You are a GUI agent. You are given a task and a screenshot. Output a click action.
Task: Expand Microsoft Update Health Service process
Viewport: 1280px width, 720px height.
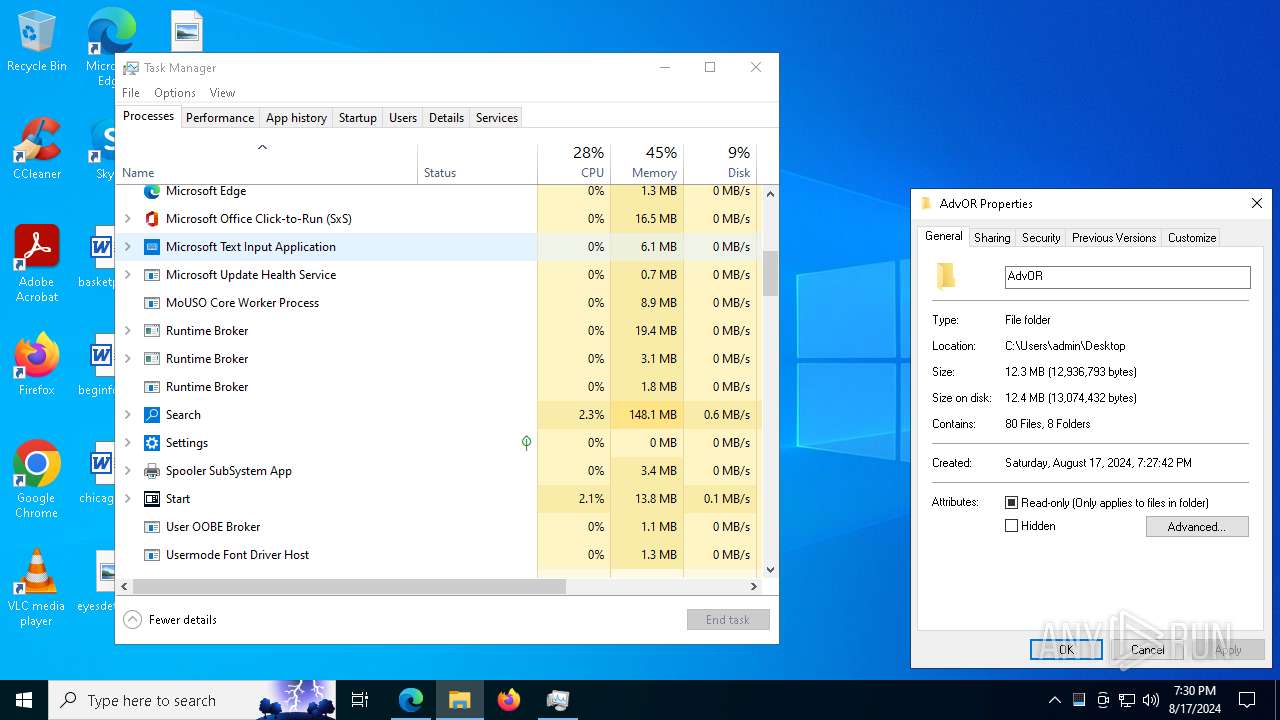coord(127,275)
